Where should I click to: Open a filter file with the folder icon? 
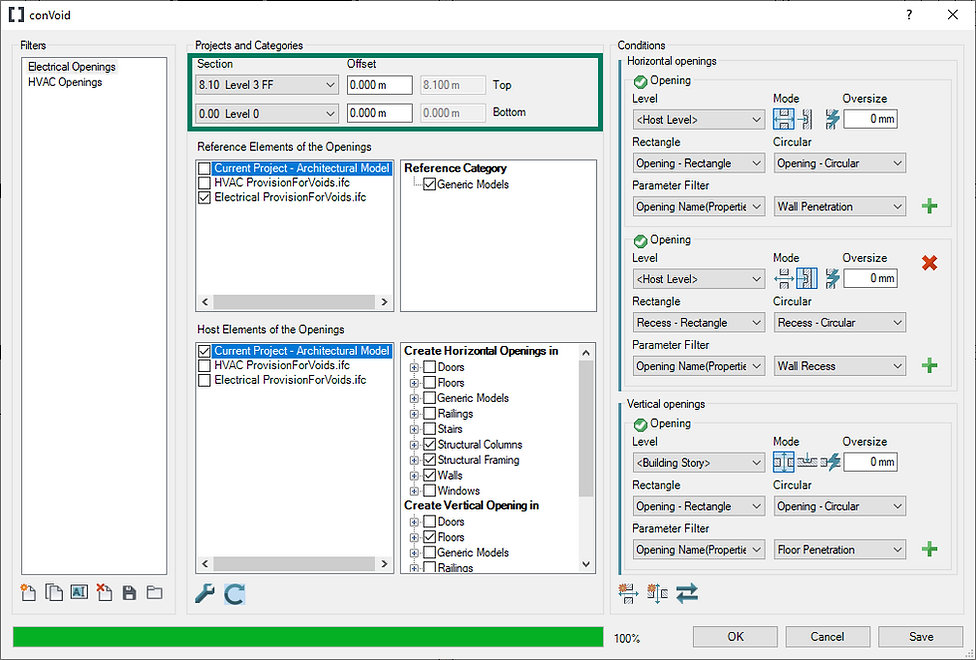[154, 592]
